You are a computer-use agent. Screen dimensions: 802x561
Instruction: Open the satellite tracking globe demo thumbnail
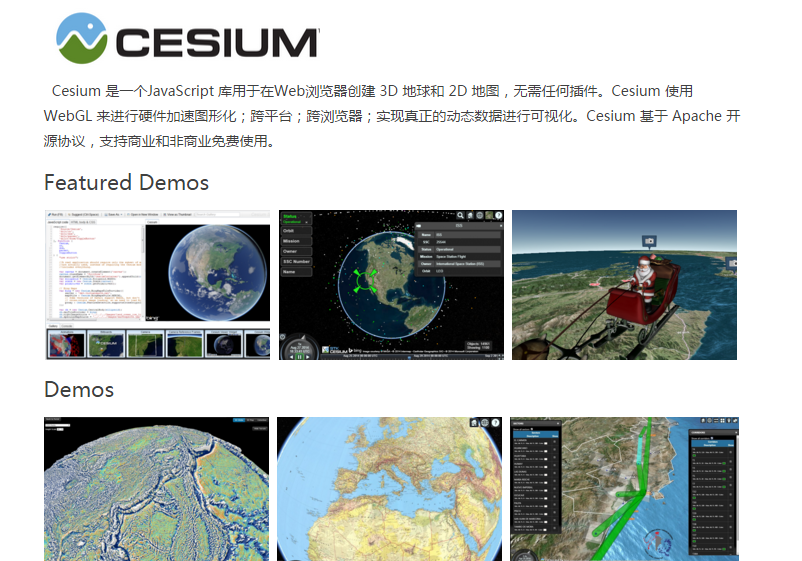(x=391, y=285)
